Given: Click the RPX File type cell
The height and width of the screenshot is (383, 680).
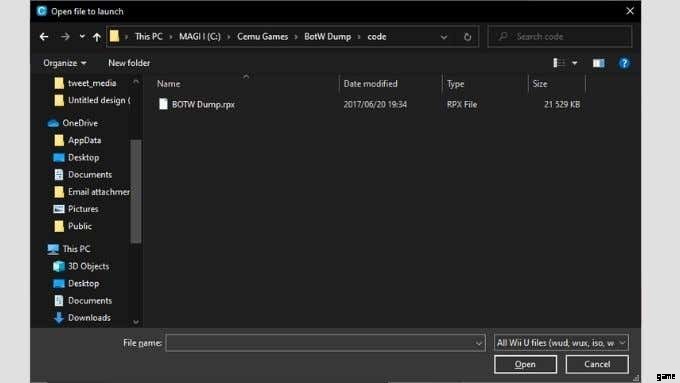Looking at the screenshot, I should [x=462, y=104].
